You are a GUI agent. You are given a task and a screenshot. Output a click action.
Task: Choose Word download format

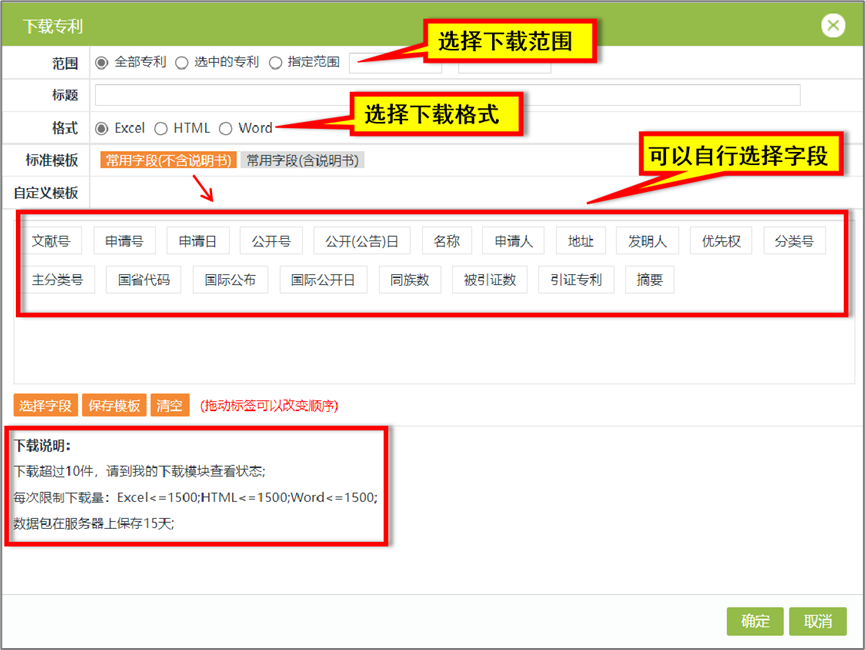click(225, 129)
